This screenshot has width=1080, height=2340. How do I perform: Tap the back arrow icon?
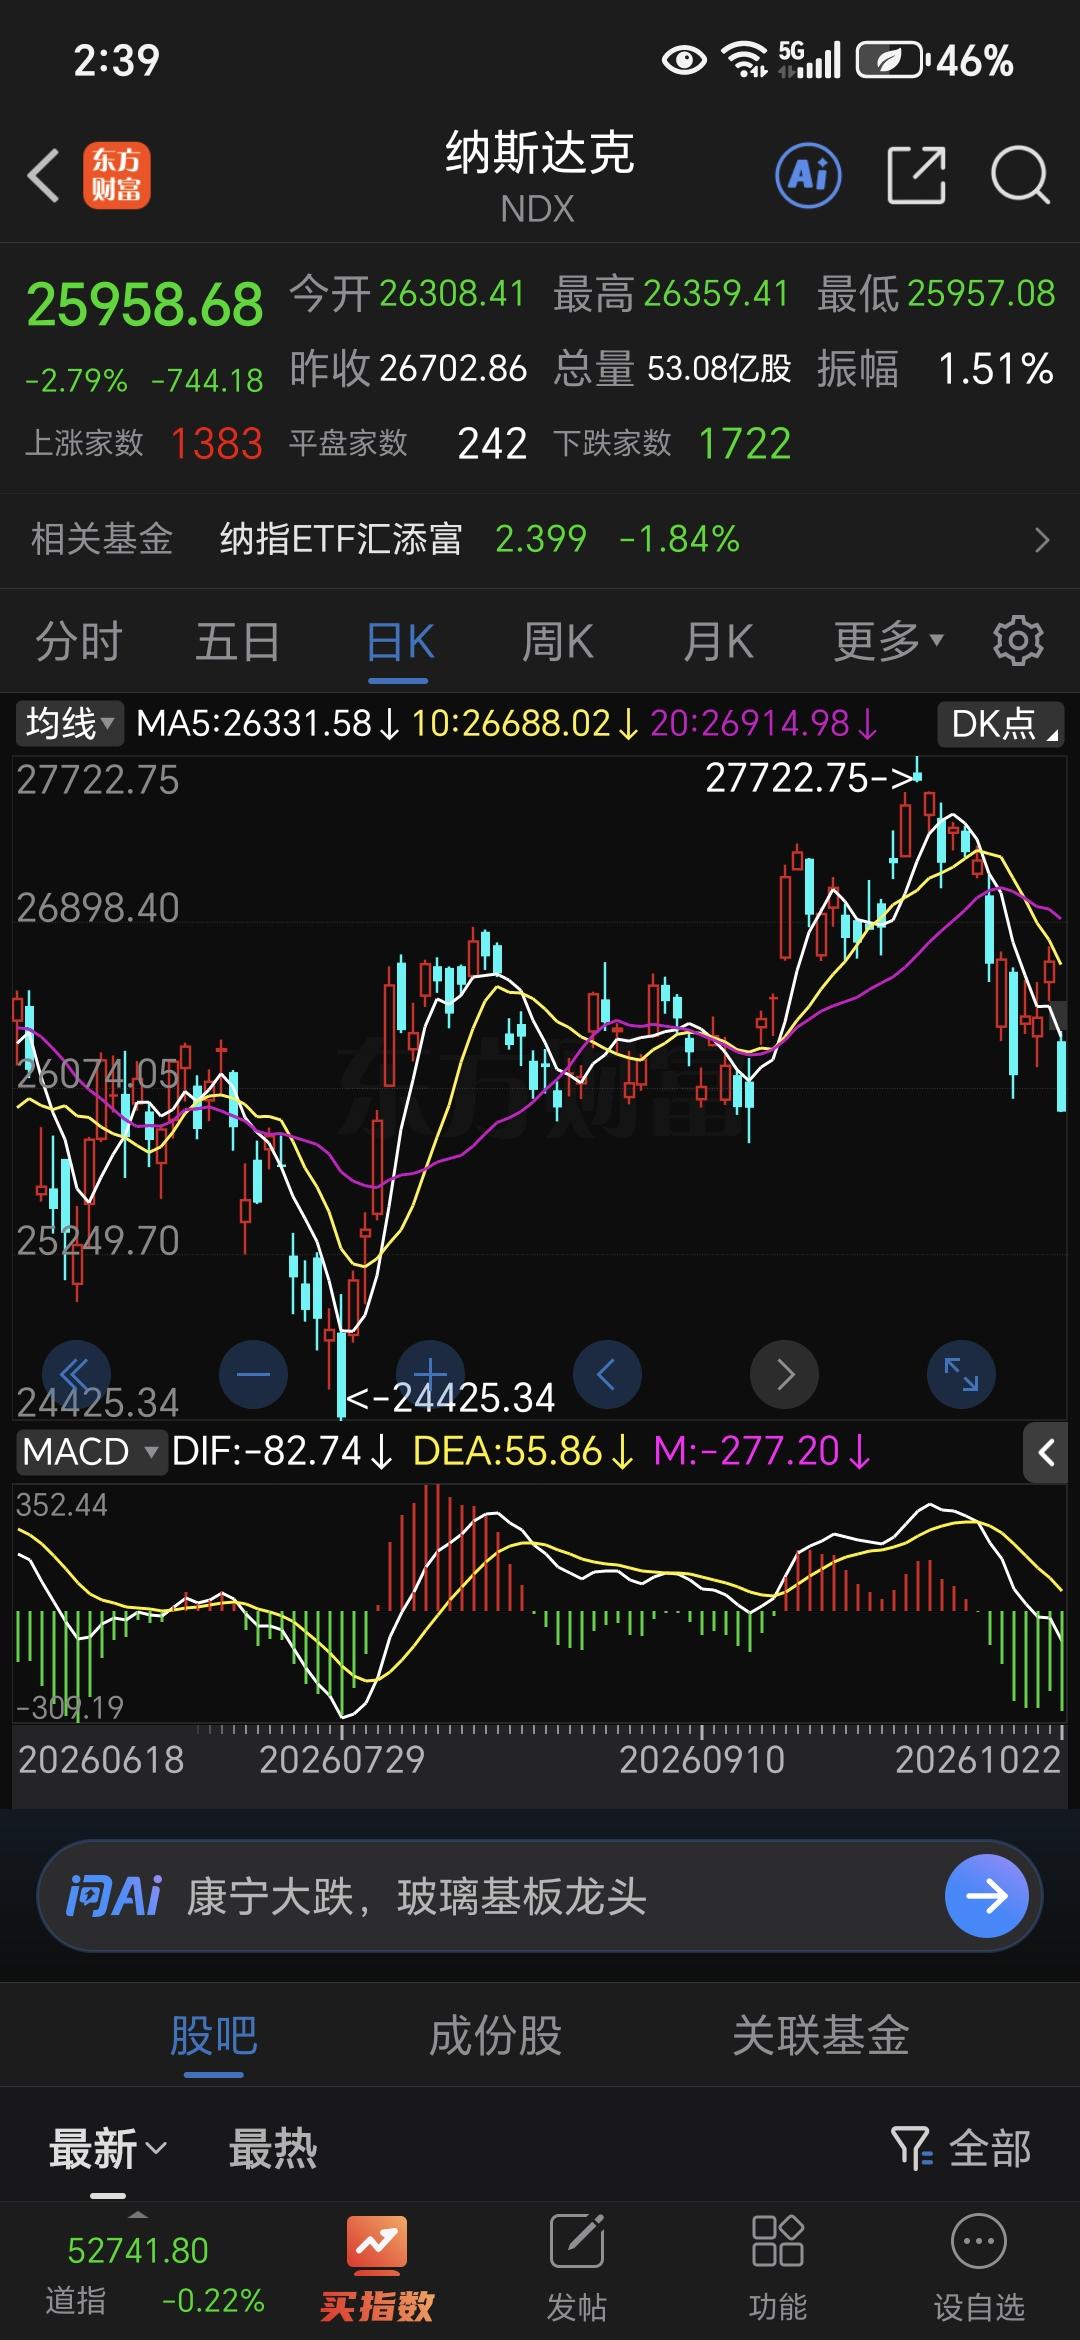pyautogui.click(x=44, y=176)
